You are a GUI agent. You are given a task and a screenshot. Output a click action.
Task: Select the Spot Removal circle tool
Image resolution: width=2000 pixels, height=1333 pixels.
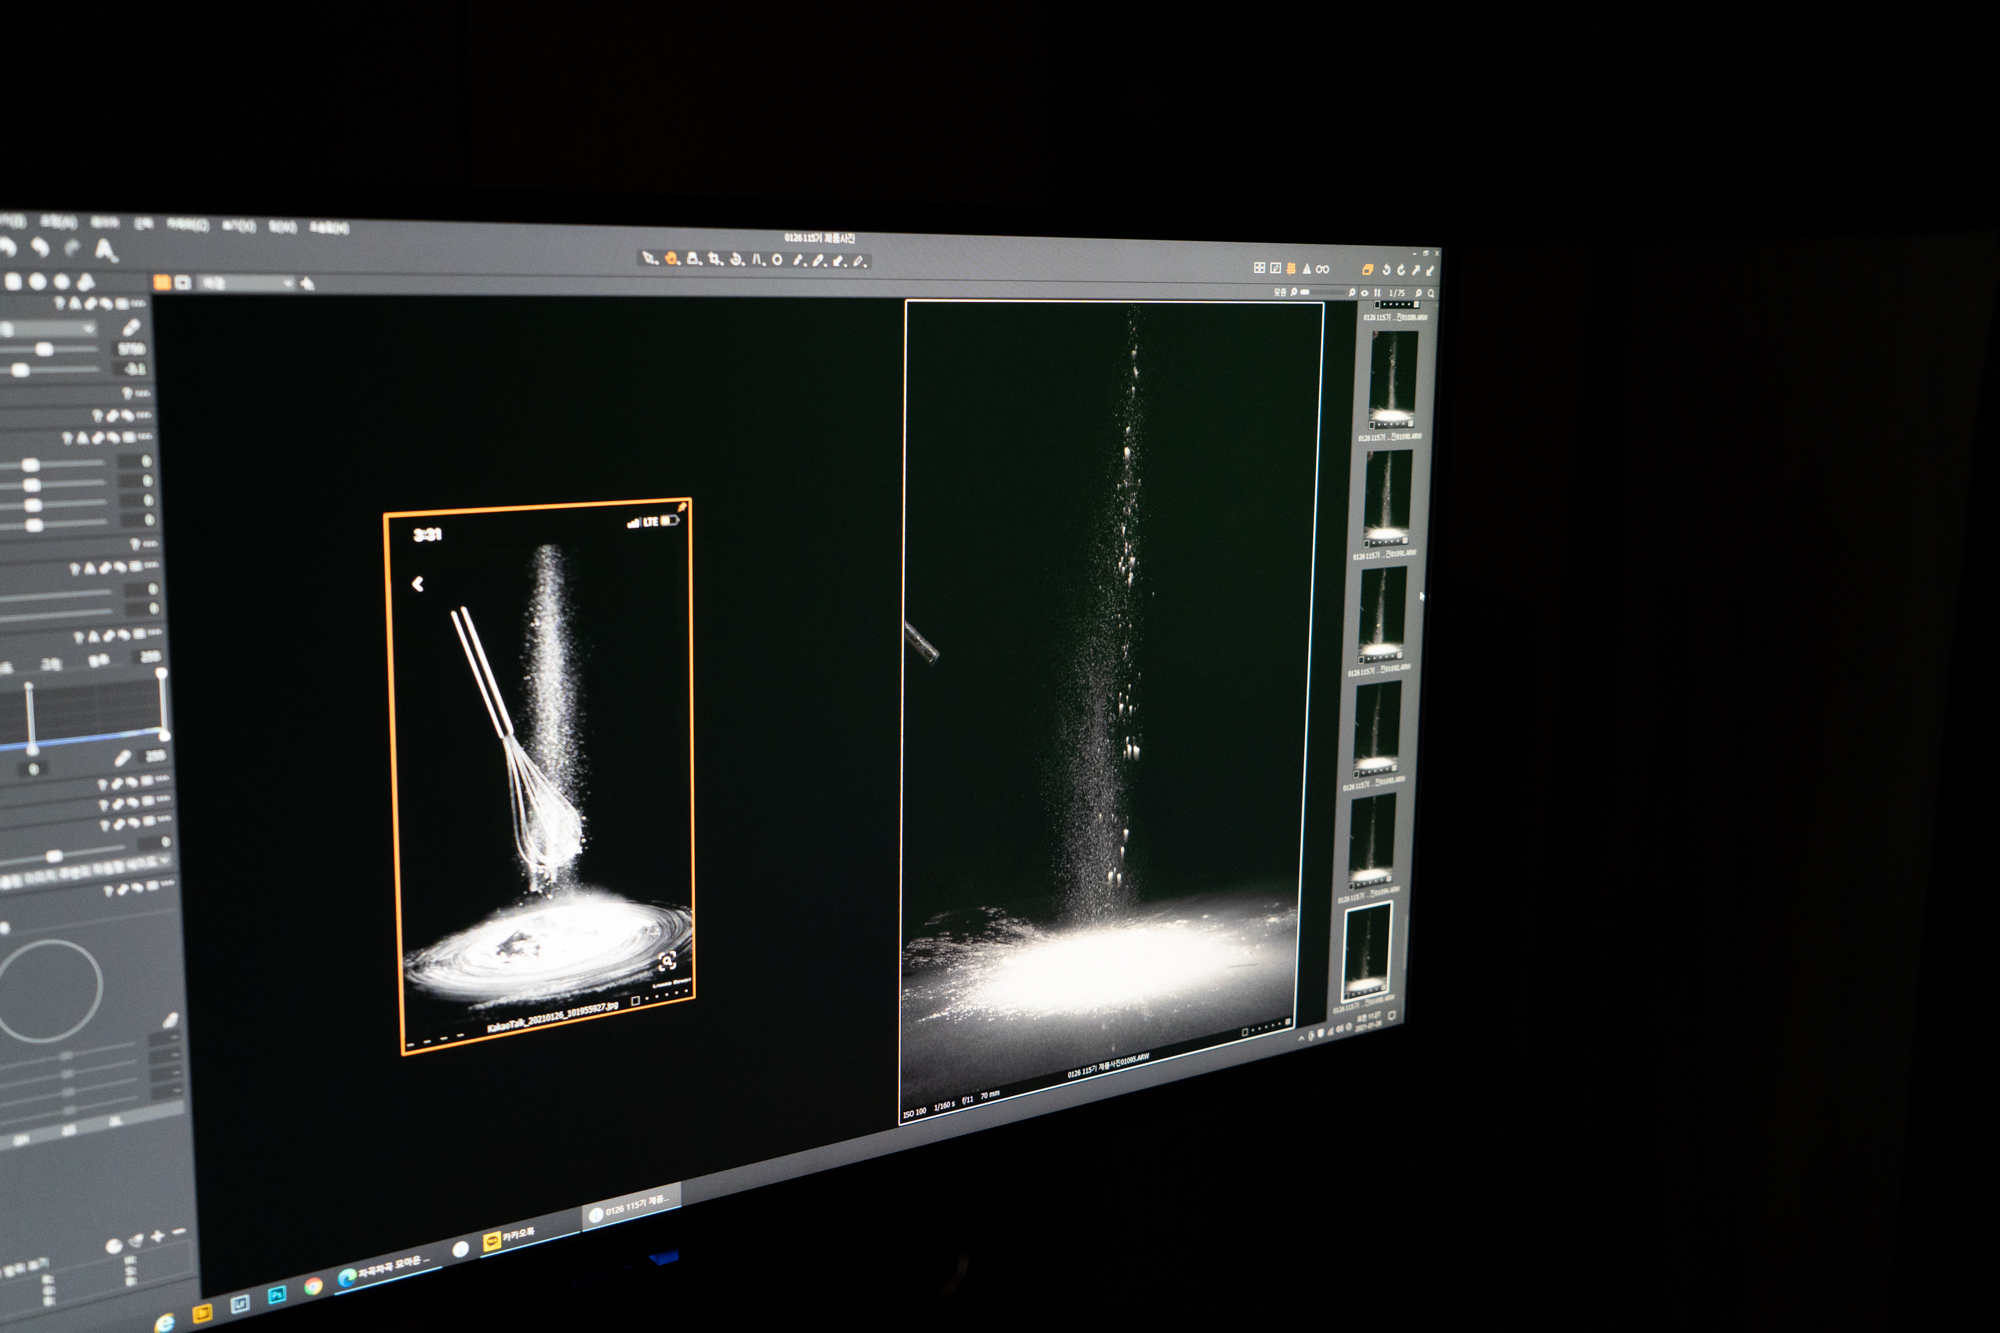pos(777,261)
